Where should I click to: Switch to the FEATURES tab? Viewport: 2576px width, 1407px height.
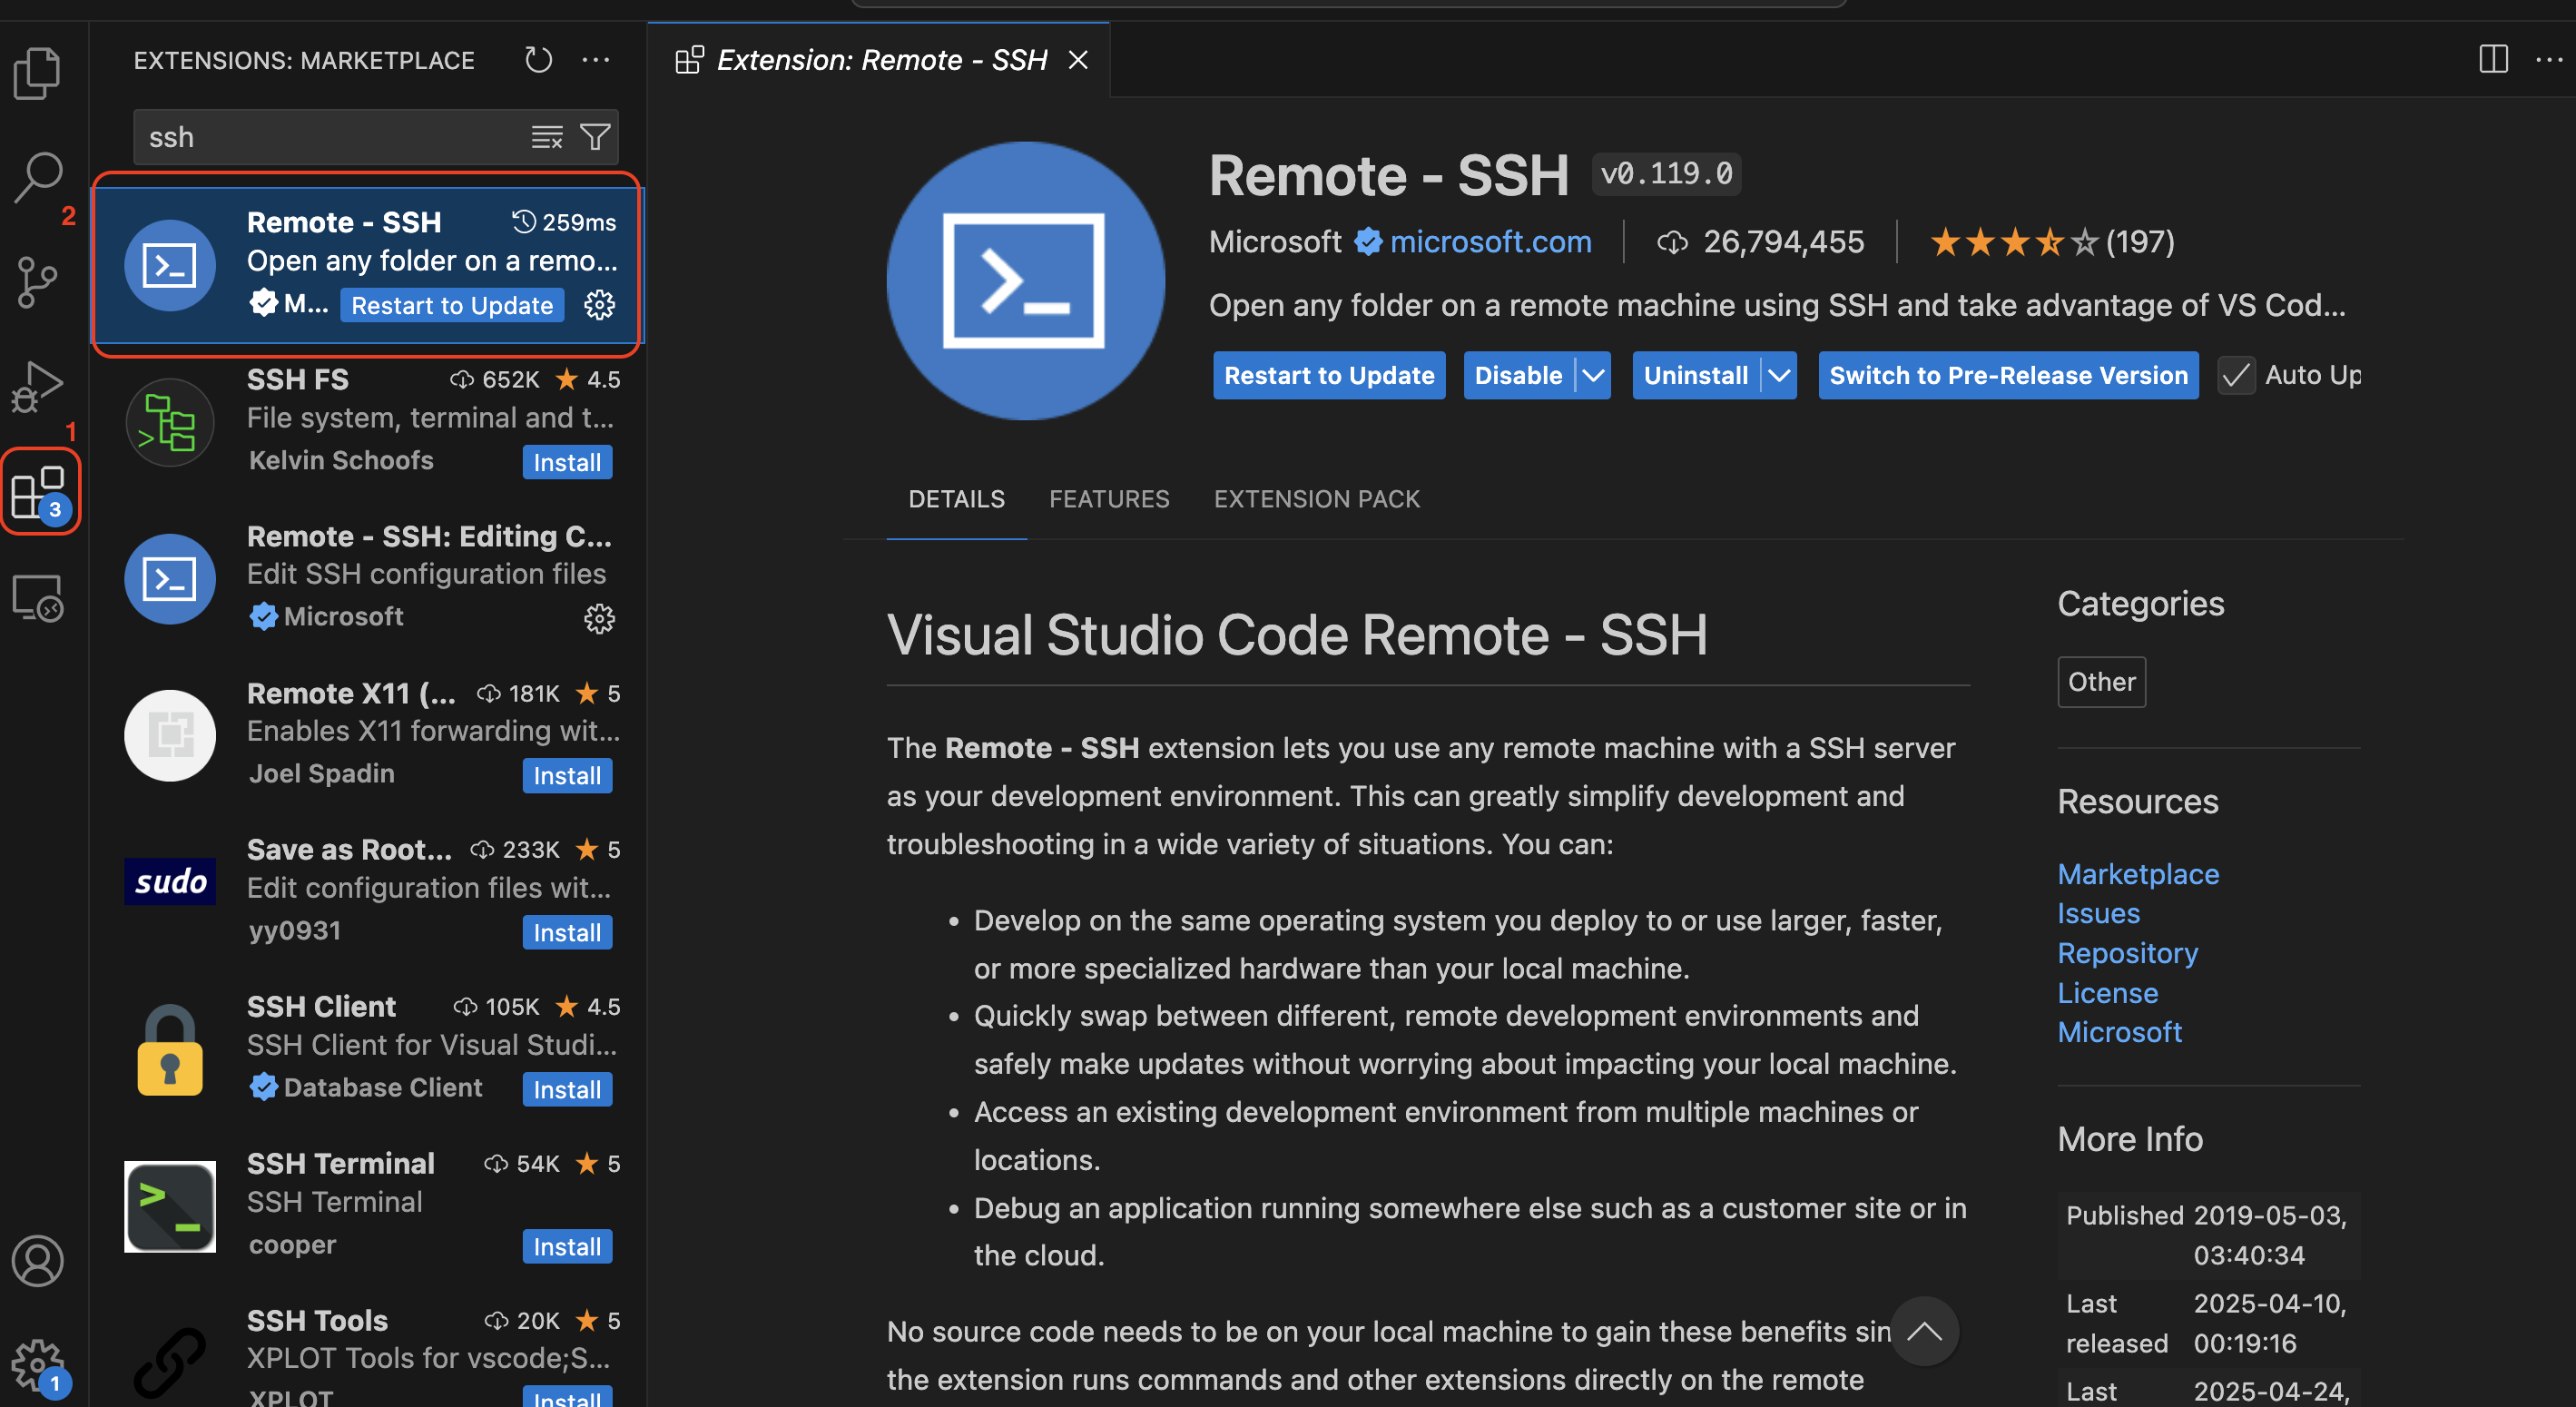click(1109, 499)
